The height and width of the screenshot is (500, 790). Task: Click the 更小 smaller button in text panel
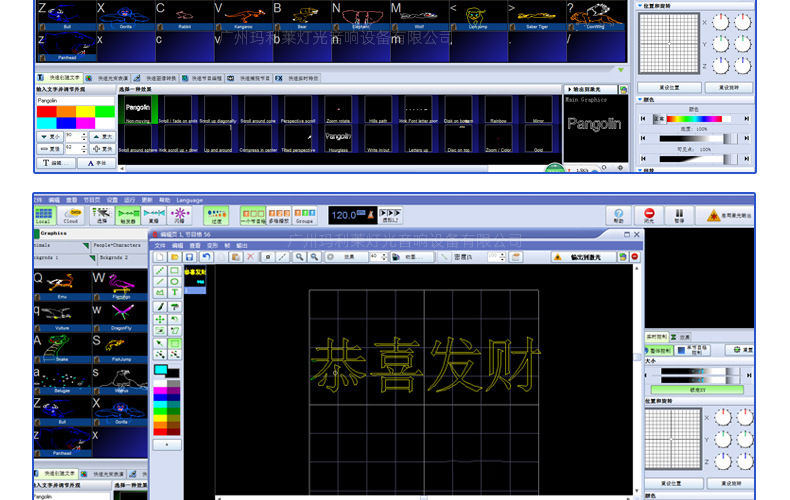point(50,137)
